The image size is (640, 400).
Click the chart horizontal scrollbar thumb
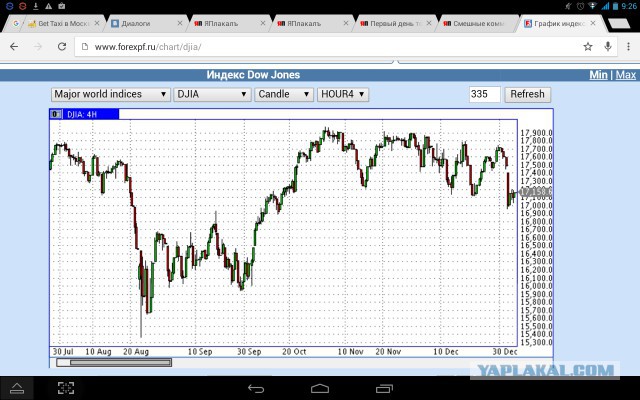(120, 362)
